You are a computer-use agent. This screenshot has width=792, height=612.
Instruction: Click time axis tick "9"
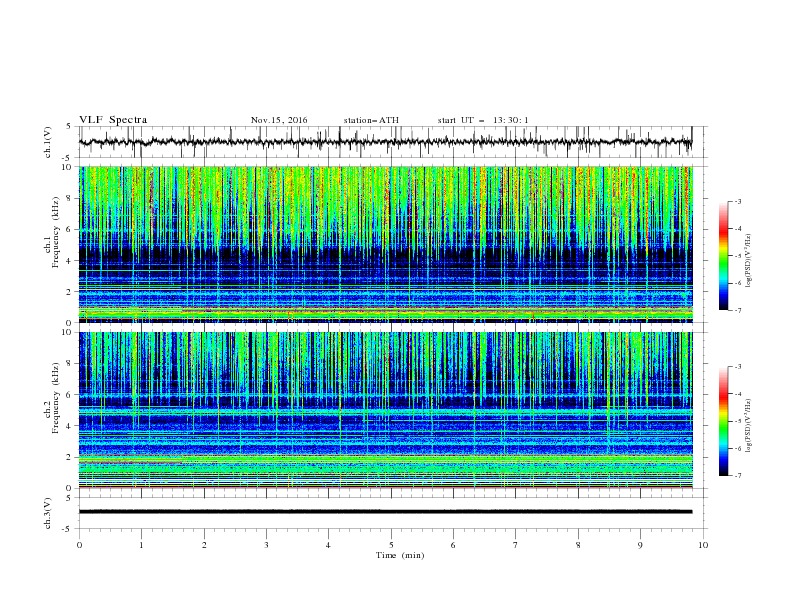pos(640,545)
